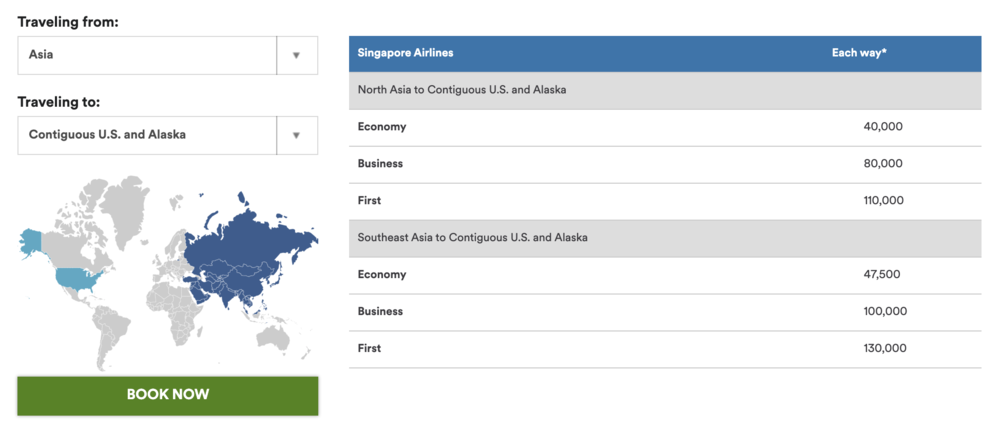1000x430 pixels.
Task: Click the Asia selection field
Action: point(147,55)
